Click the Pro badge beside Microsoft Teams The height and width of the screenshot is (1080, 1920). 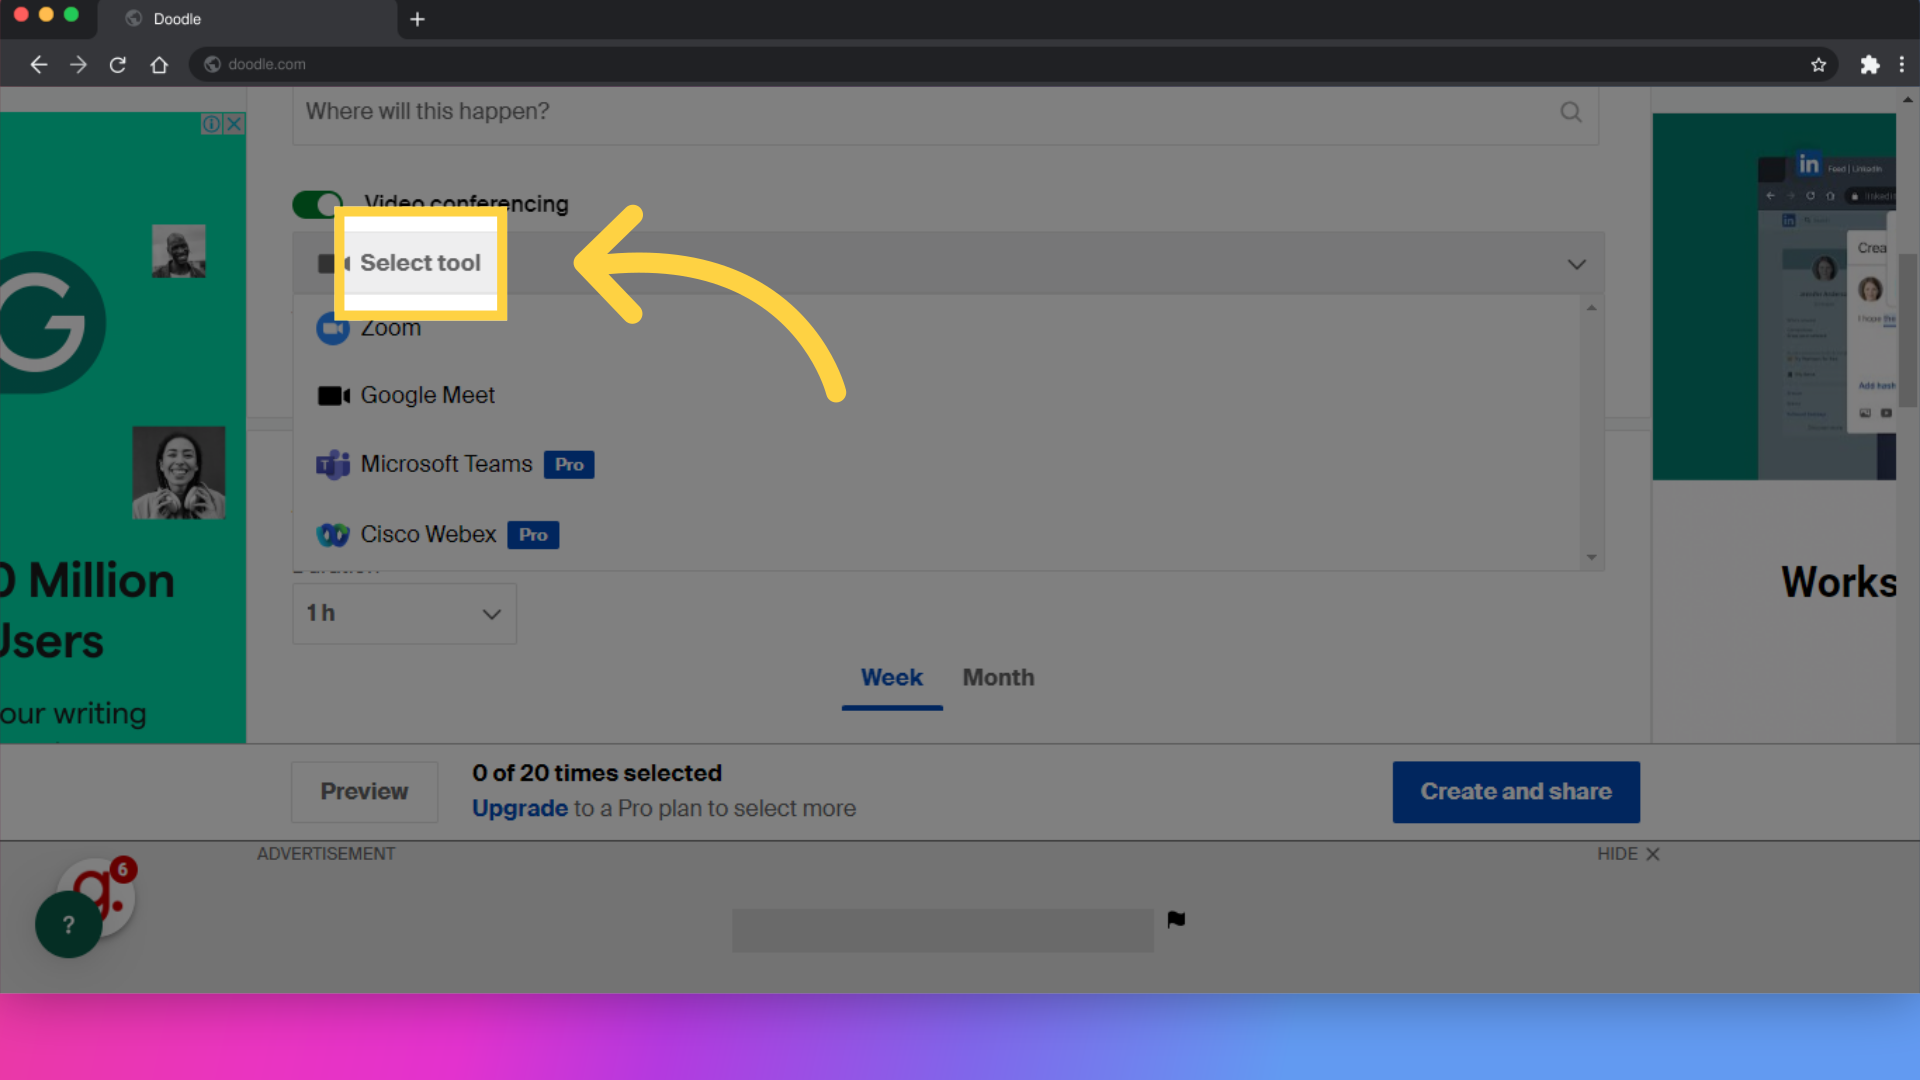tap(569, 465)
